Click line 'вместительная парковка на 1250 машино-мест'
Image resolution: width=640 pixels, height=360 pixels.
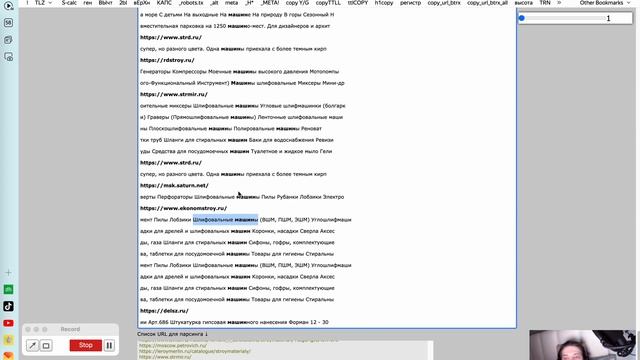click(235, 26)
